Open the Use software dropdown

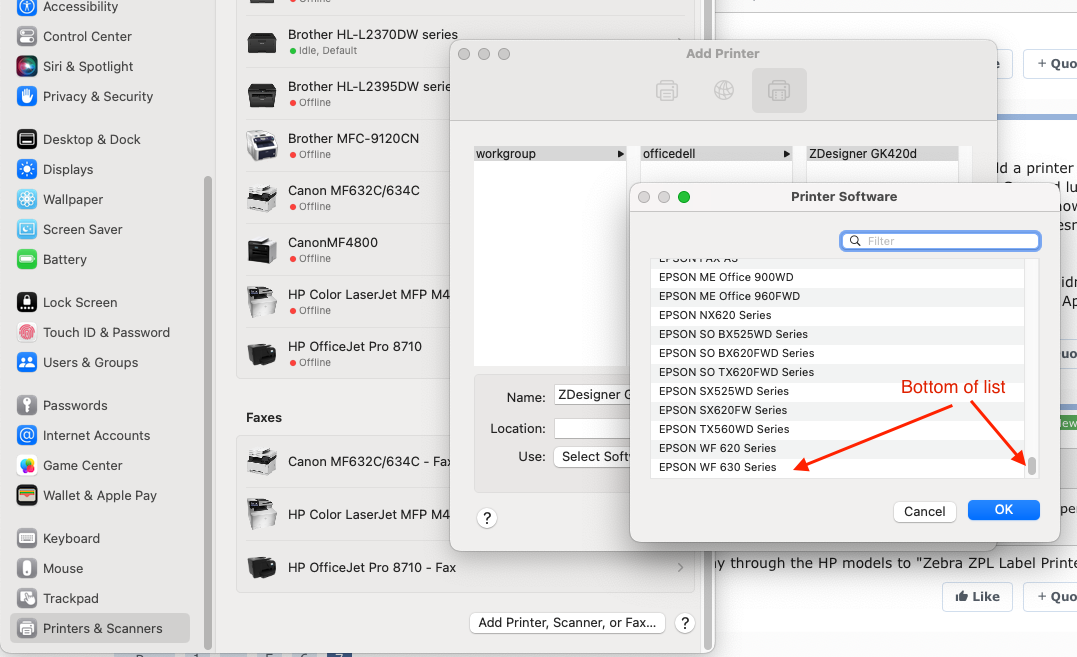coord(592,457)
